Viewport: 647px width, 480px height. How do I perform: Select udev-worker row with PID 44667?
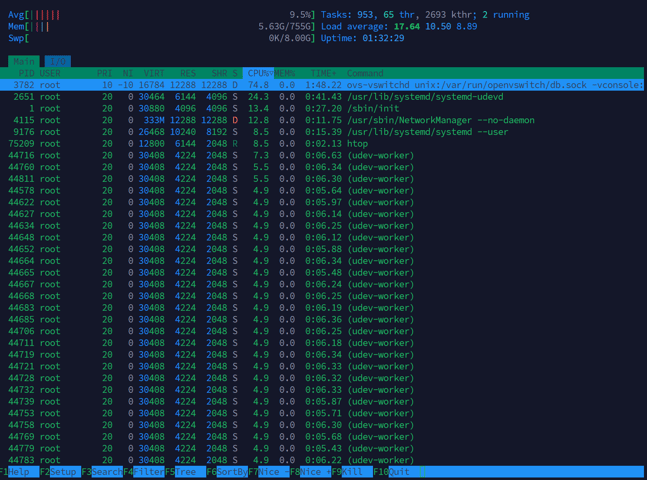[322, 284]
